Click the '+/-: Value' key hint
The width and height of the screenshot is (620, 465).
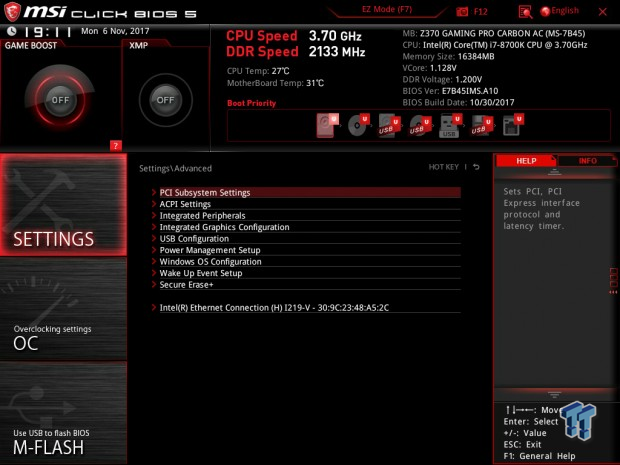pyautogui.click(x=525, y=433)
